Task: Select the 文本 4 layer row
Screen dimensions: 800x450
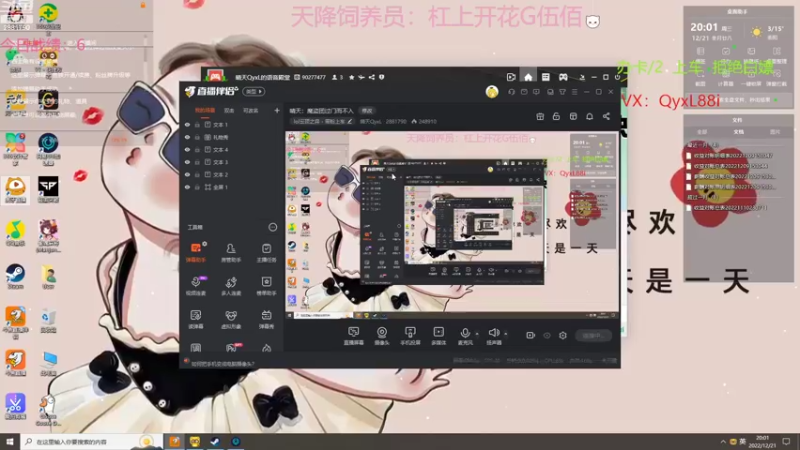Action: 232,149
